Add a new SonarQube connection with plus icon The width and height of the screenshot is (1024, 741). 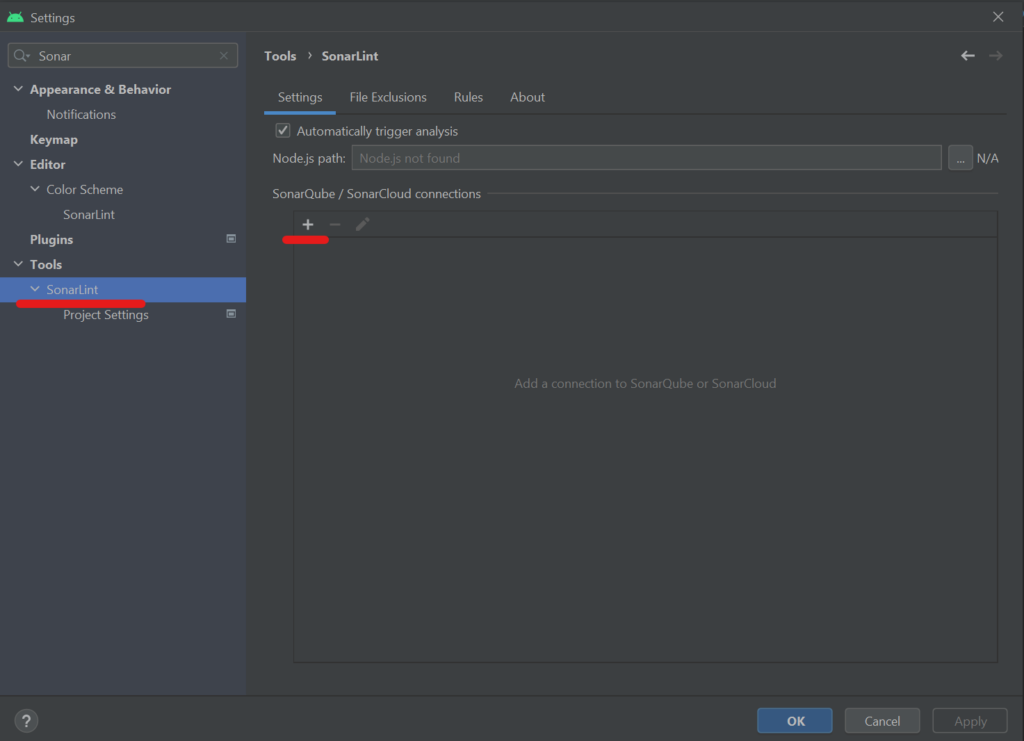coord(308,225)
